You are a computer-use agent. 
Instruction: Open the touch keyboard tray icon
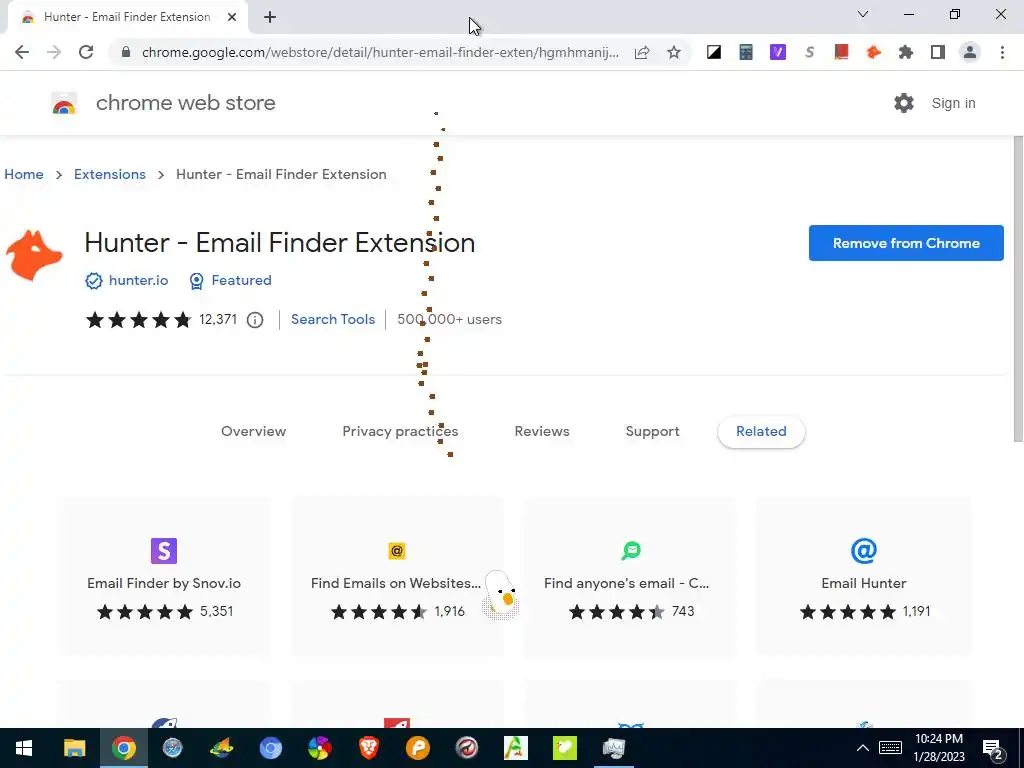890,748
